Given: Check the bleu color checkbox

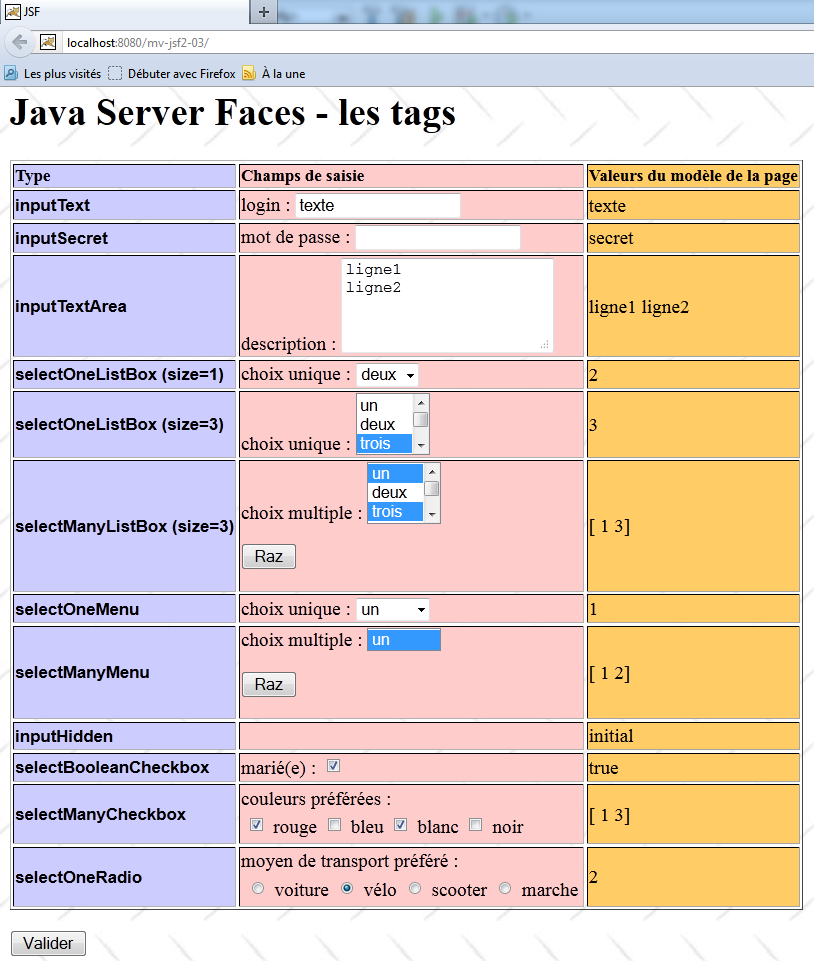Looking at the screenshot, I should coord(335,825).
